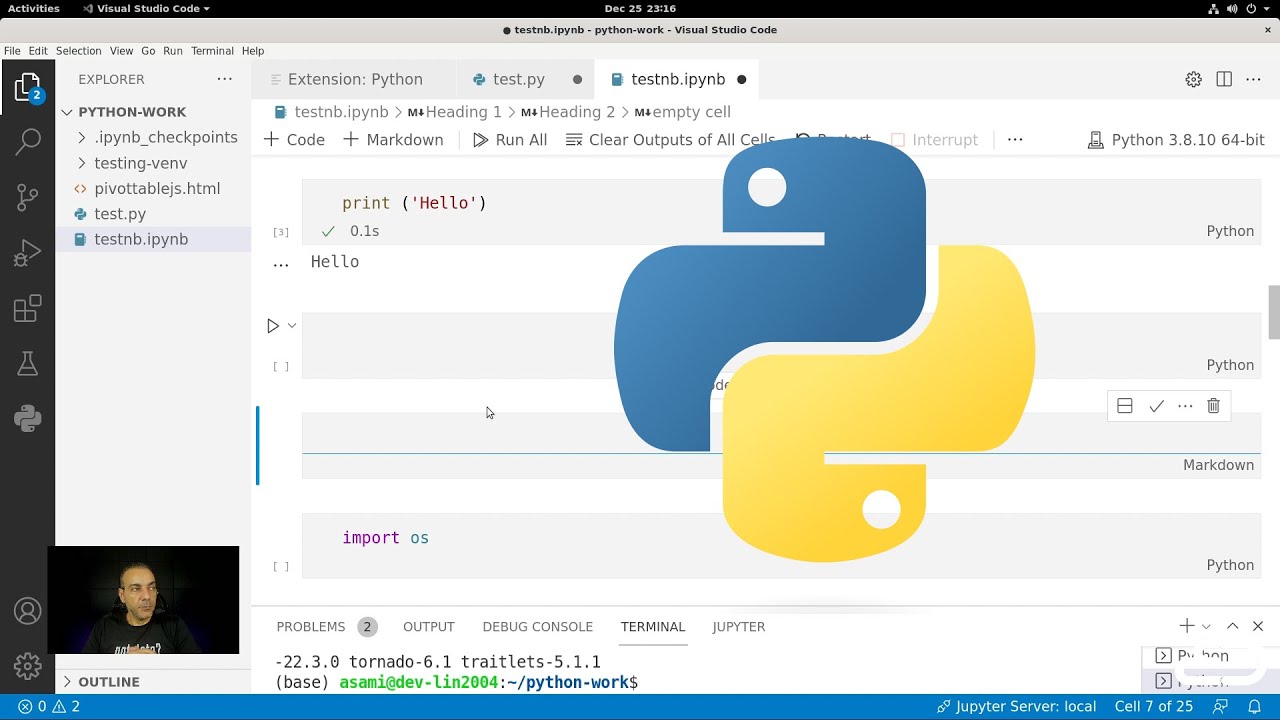Open the Run and Debug view
Viewport: 1280px width, 720px height.
point(28,253)
